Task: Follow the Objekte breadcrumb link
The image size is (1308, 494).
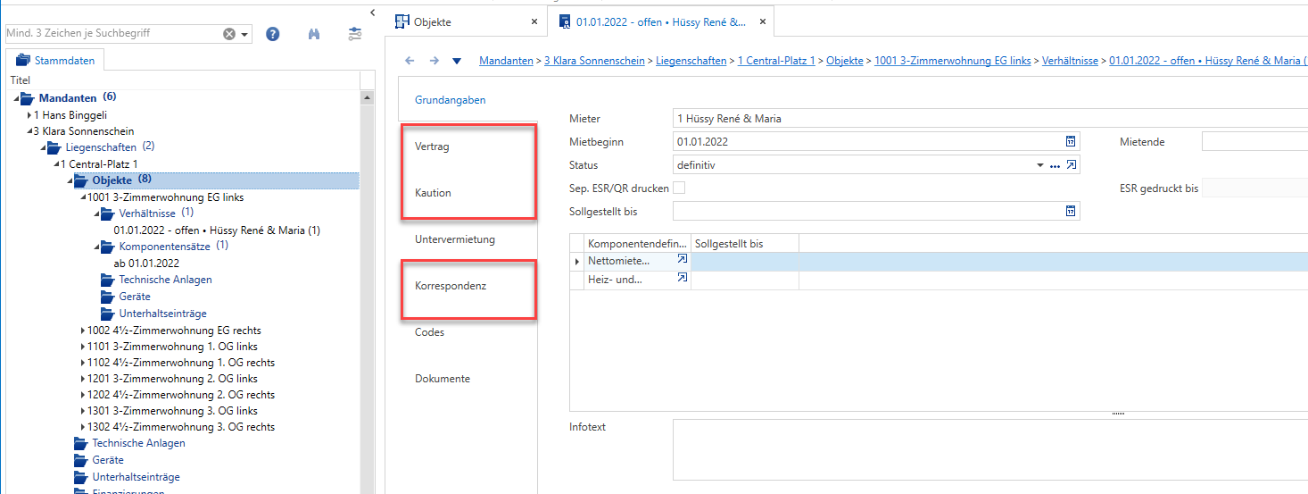Action: 845,61
